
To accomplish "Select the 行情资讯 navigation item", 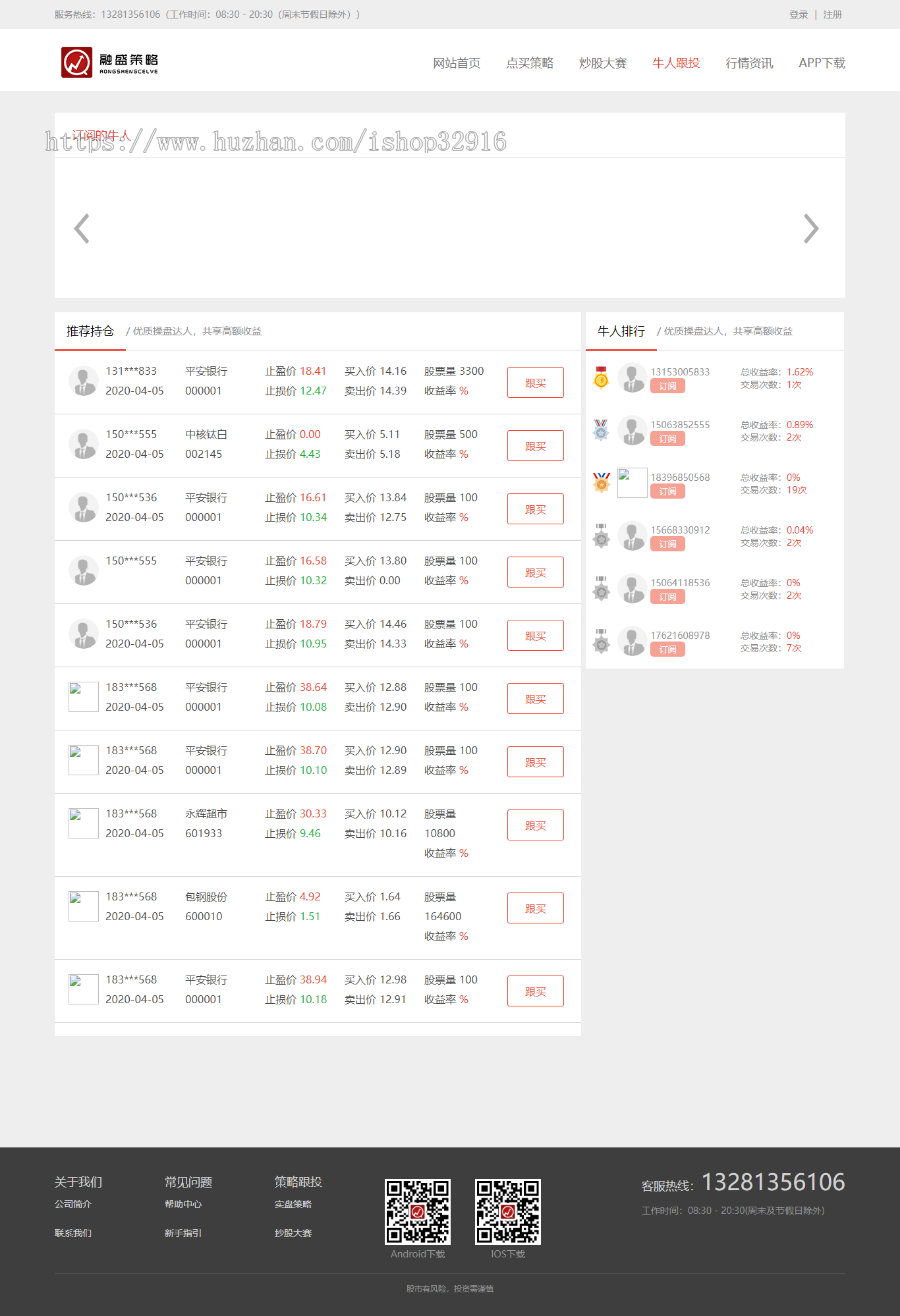I will [x=749, y=61].
